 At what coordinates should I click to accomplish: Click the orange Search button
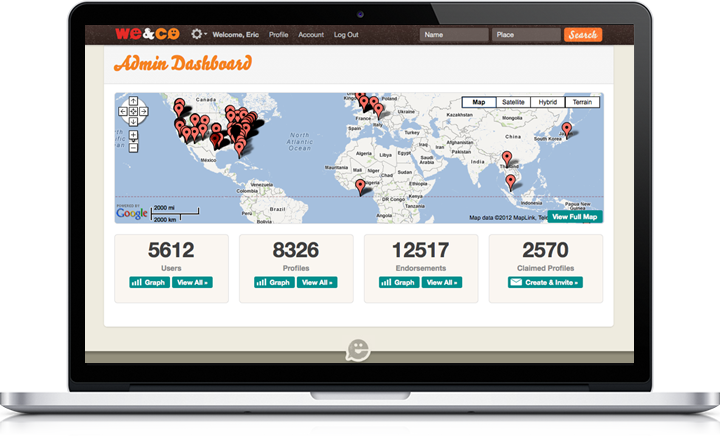(x=583, y=35)
